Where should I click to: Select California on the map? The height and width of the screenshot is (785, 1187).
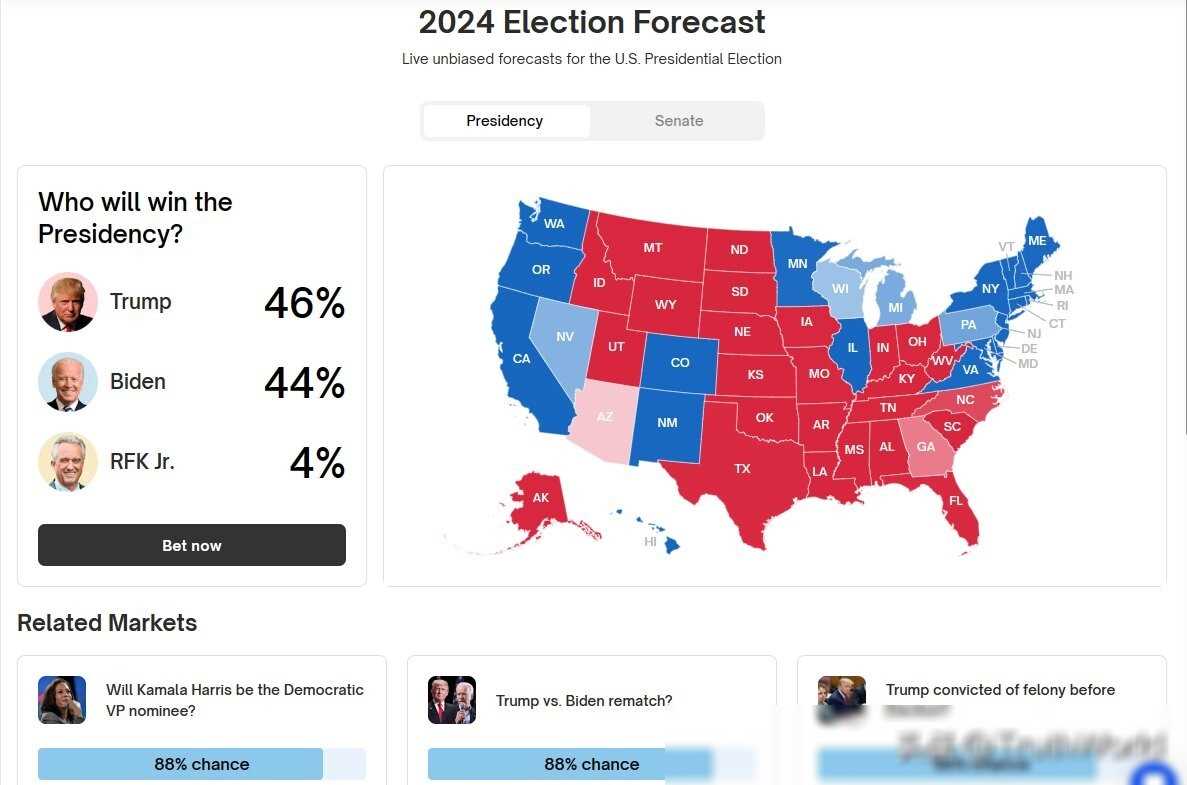click(521, 358)
